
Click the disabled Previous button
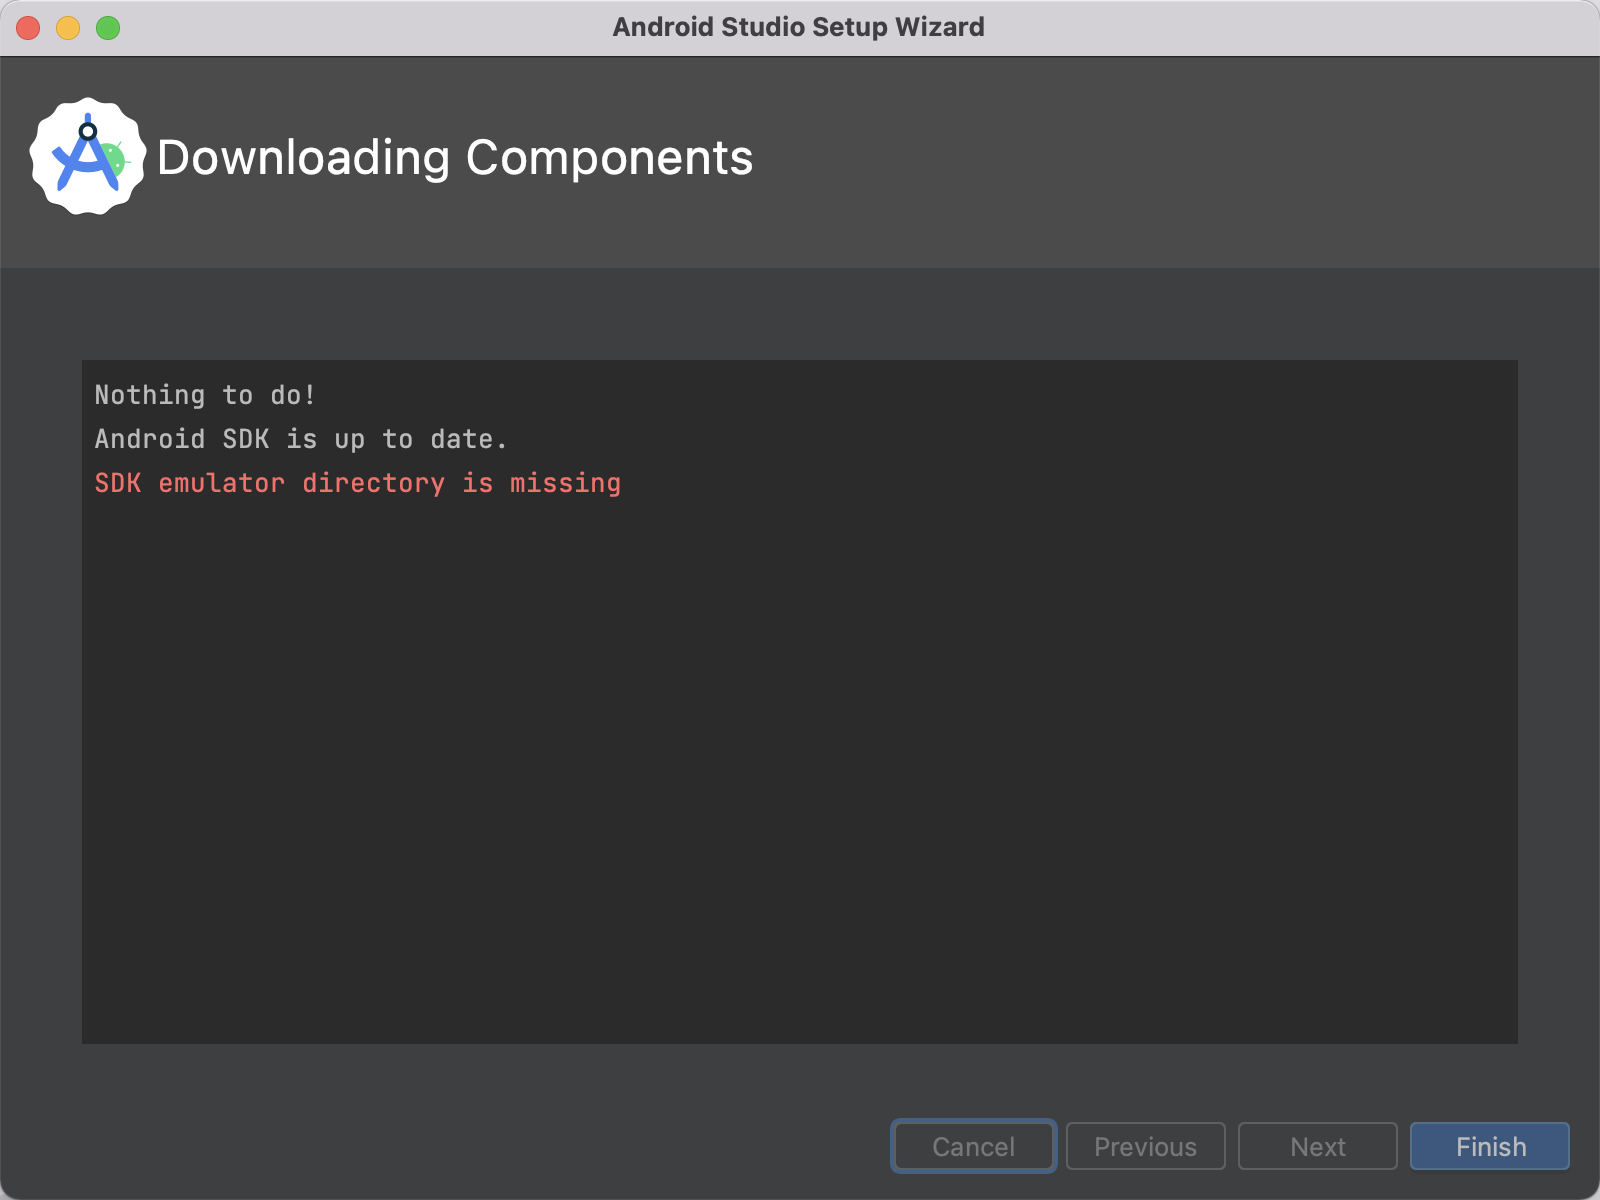(x=1145, y=1146)
